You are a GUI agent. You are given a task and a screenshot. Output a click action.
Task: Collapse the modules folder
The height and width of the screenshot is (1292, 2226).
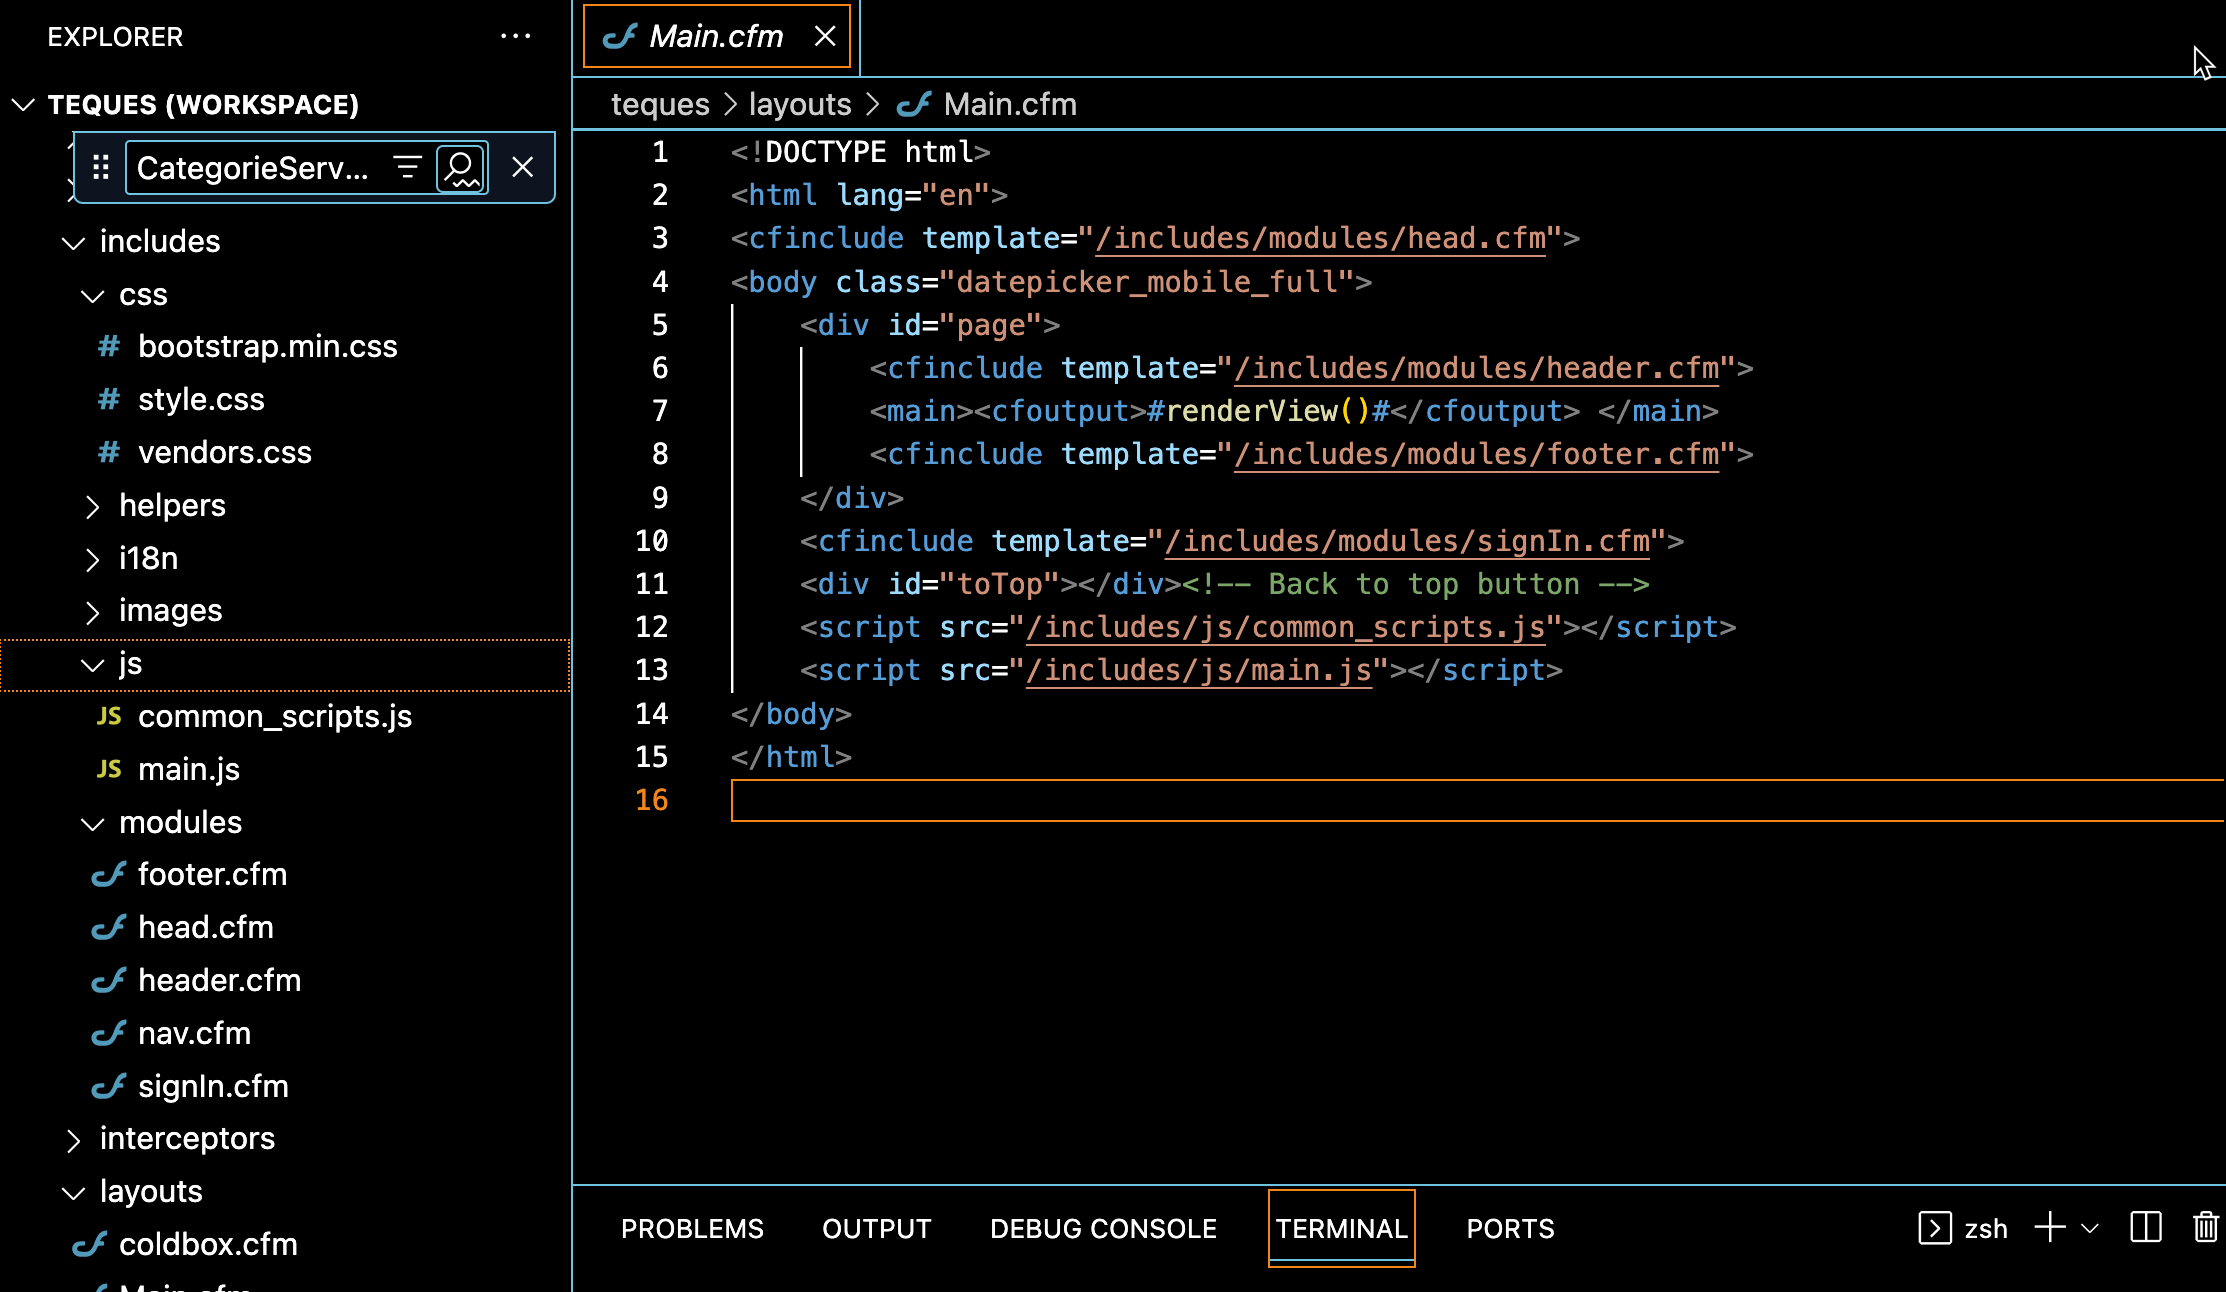point(92,824)
